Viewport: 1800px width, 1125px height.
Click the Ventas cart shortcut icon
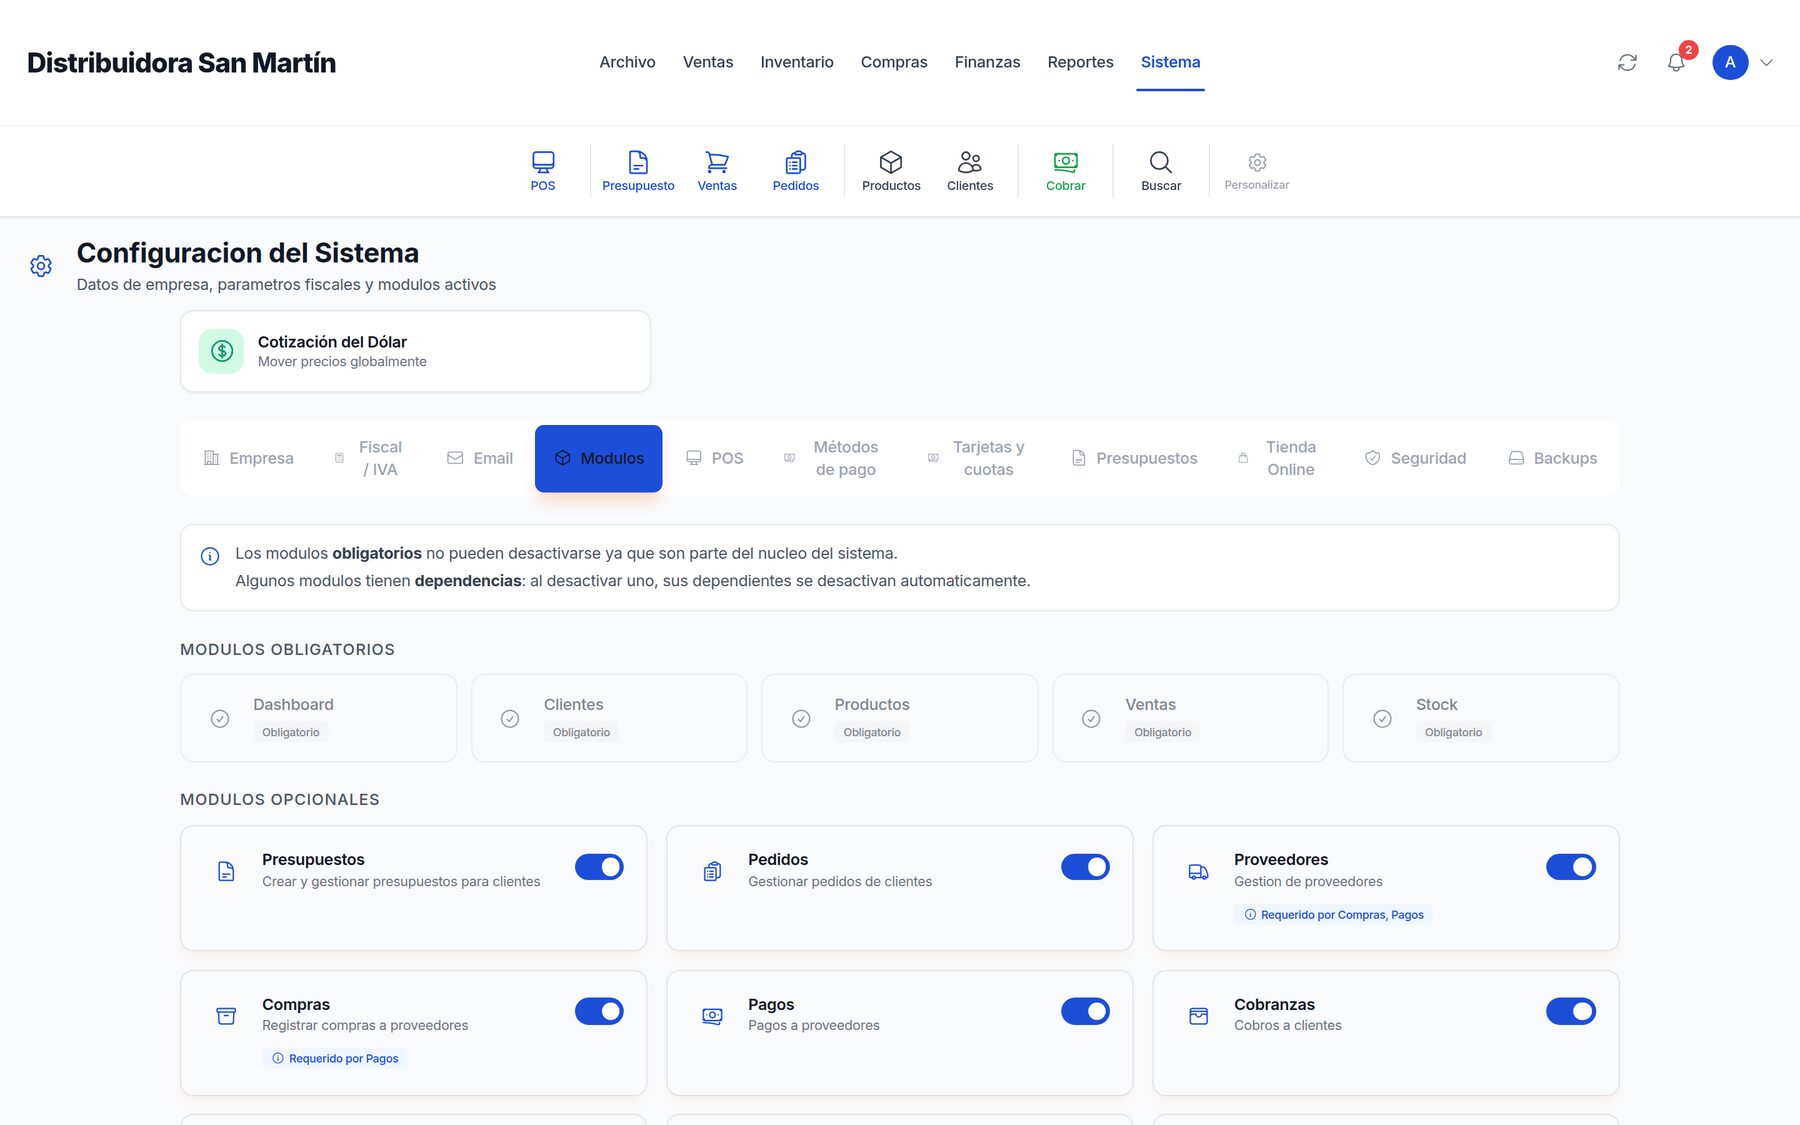coord(717,171)
